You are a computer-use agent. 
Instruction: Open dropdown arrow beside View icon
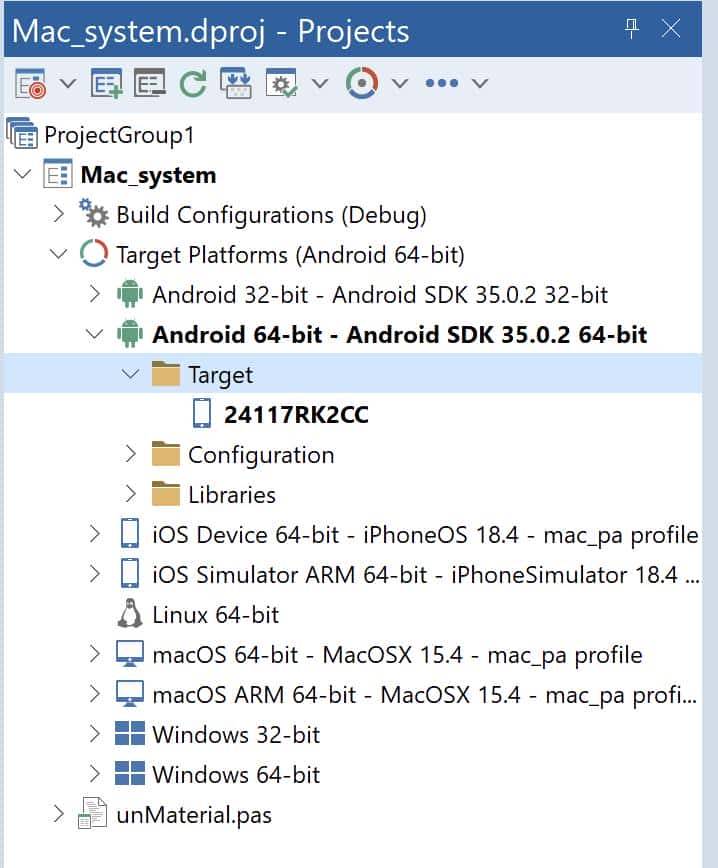click(x=68, y=84)
